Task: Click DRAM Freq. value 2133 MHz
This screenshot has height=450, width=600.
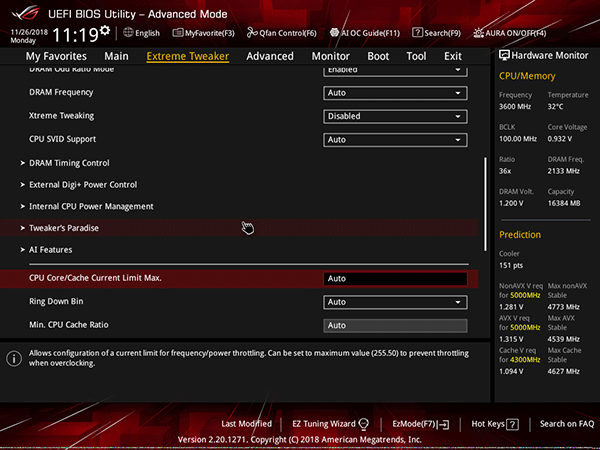Action: pyautogui.click(x=564, y=171)
